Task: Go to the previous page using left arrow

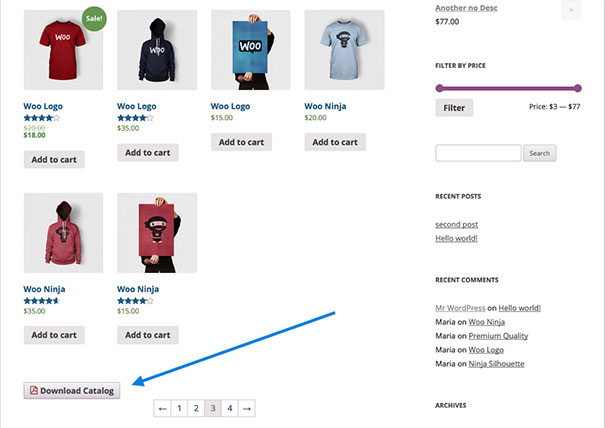Action: click(162, 408)
